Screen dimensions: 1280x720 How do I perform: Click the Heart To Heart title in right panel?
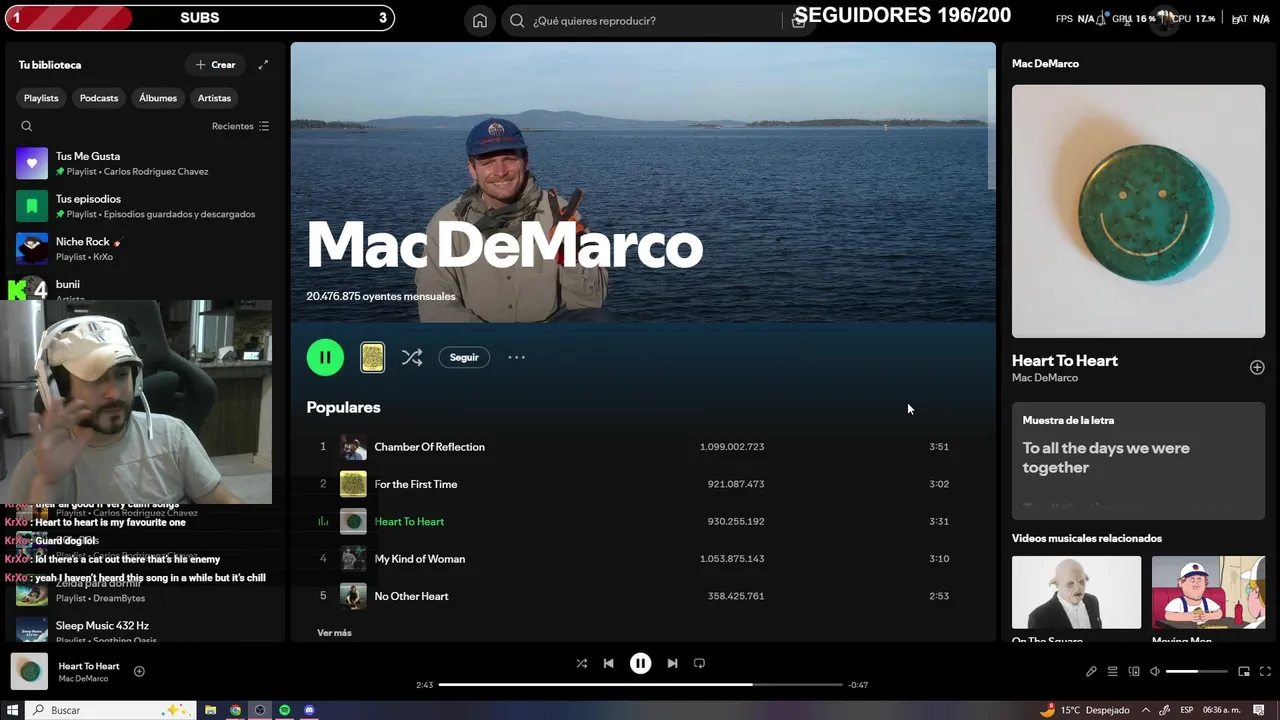(1065, 360)
